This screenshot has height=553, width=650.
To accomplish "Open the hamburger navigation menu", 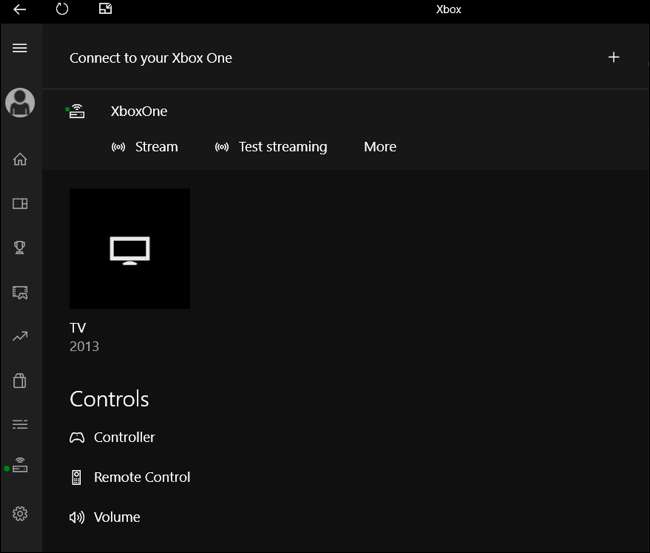I will click(x=20, y=48).
